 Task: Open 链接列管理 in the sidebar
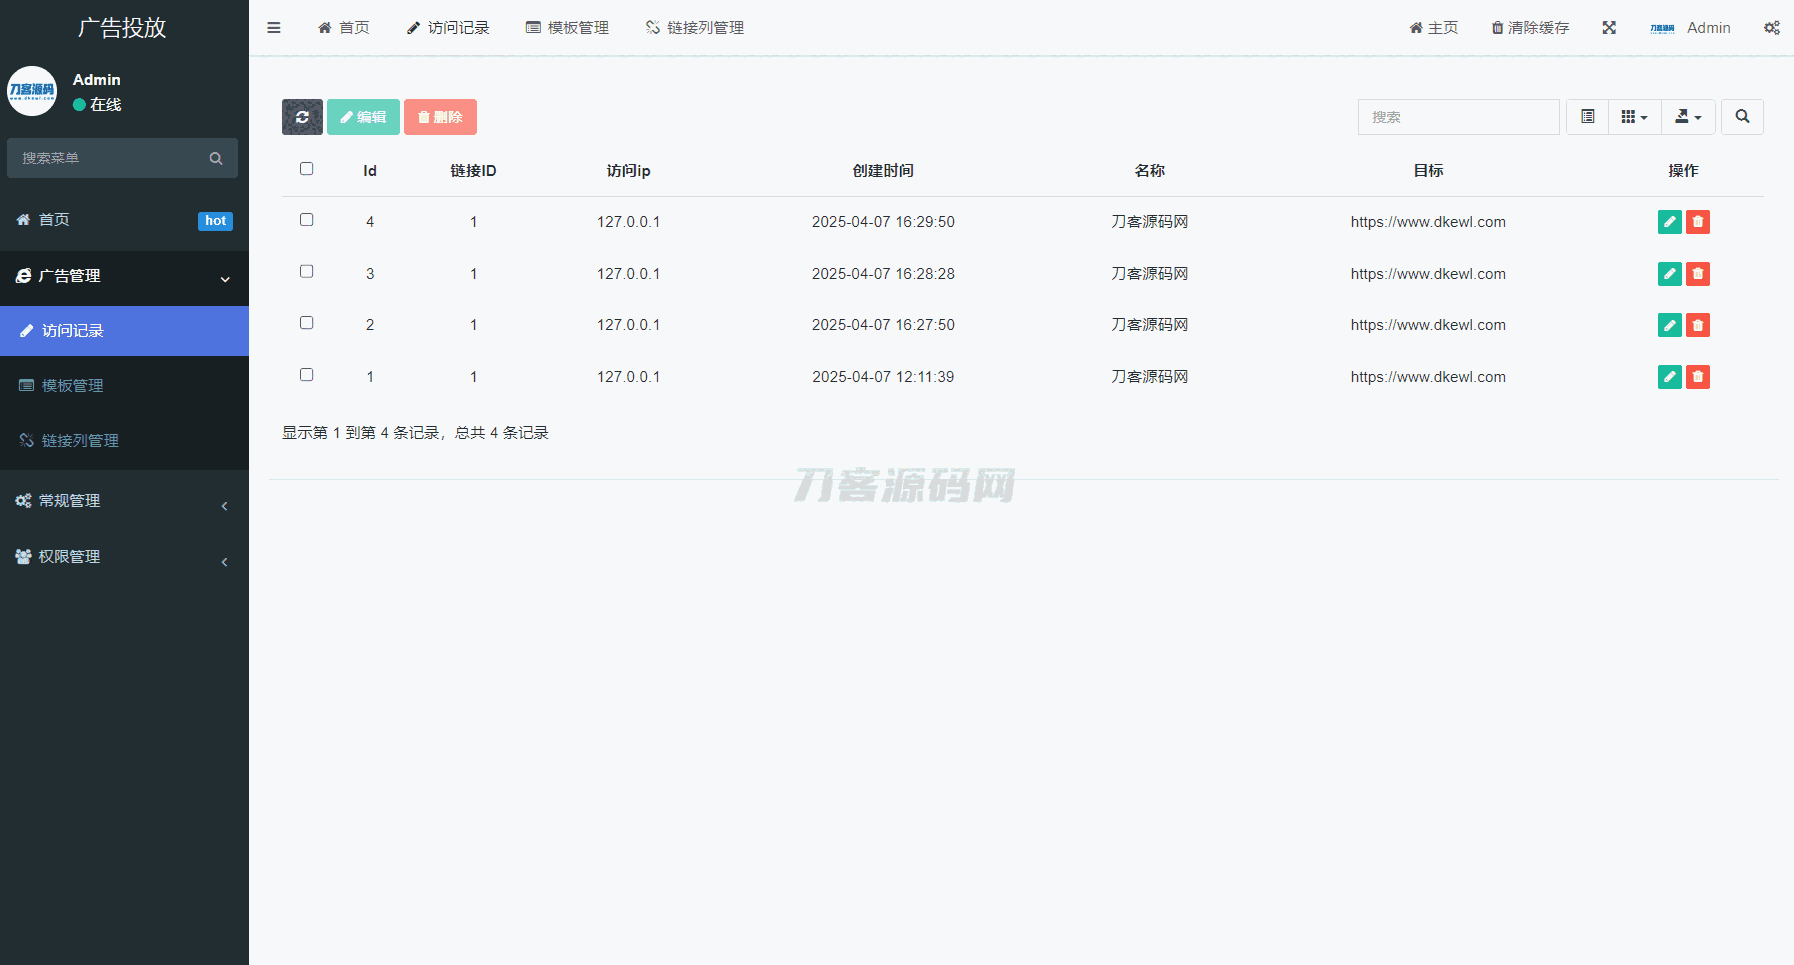point(80,441)
